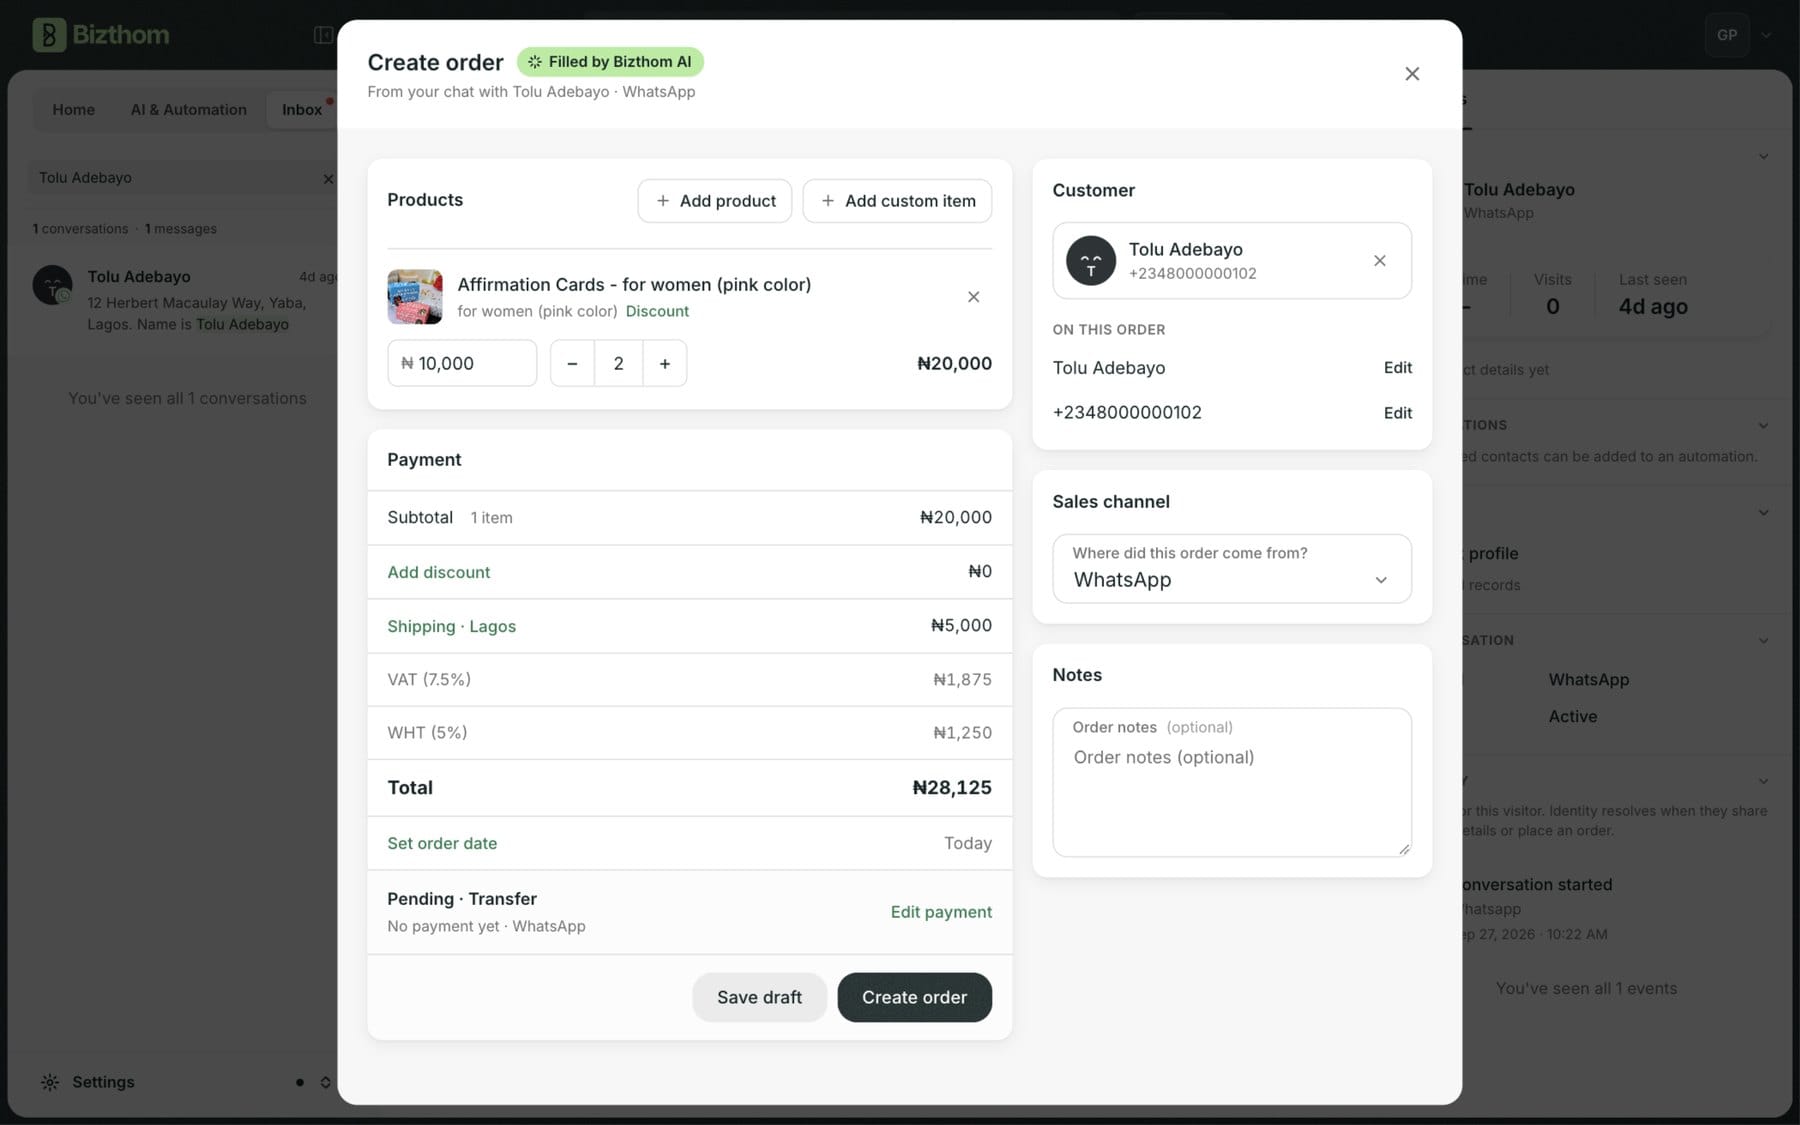Click Edit payment
1800x1125 pixels.
941,912
